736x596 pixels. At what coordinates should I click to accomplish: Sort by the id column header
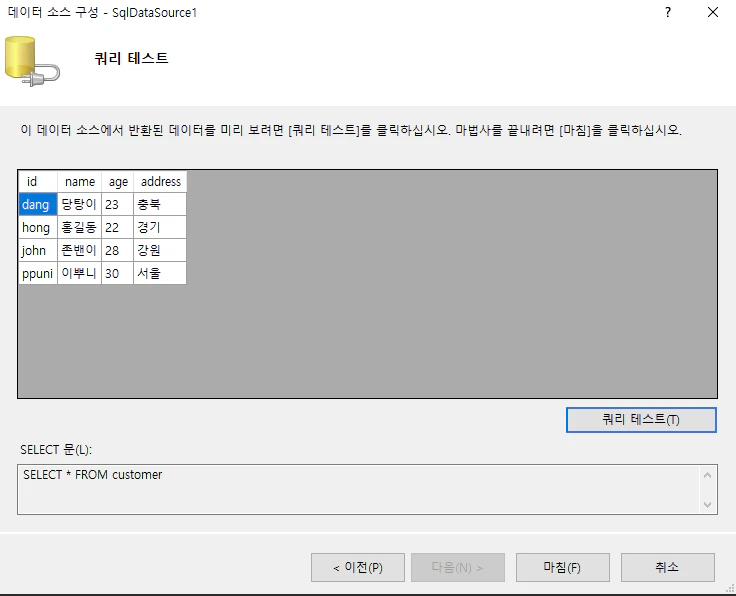pos(38,182)
